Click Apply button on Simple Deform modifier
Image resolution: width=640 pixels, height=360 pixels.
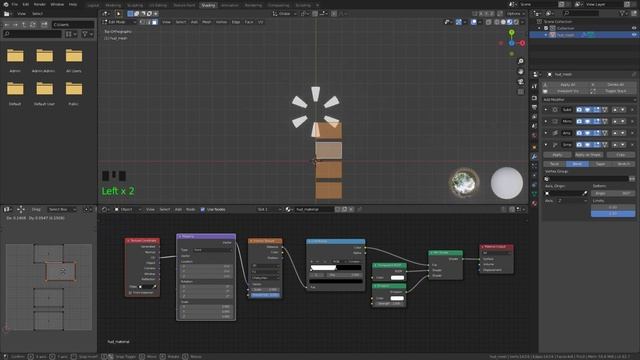[557, 155]
